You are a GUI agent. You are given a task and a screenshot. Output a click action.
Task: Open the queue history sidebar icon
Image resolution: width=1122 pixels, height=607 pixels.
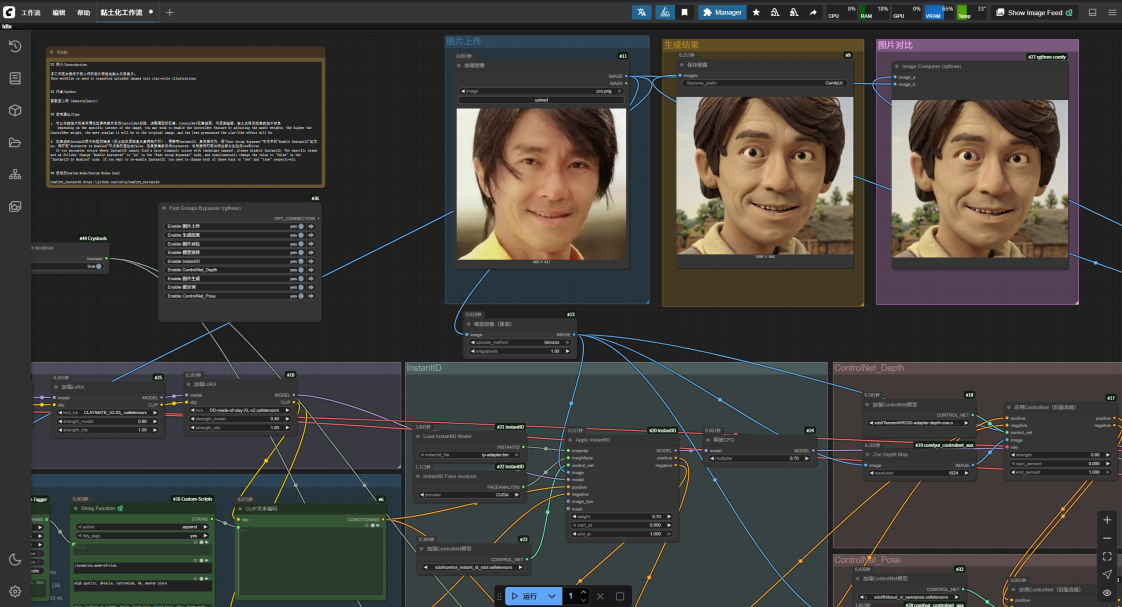coord(15,46)
